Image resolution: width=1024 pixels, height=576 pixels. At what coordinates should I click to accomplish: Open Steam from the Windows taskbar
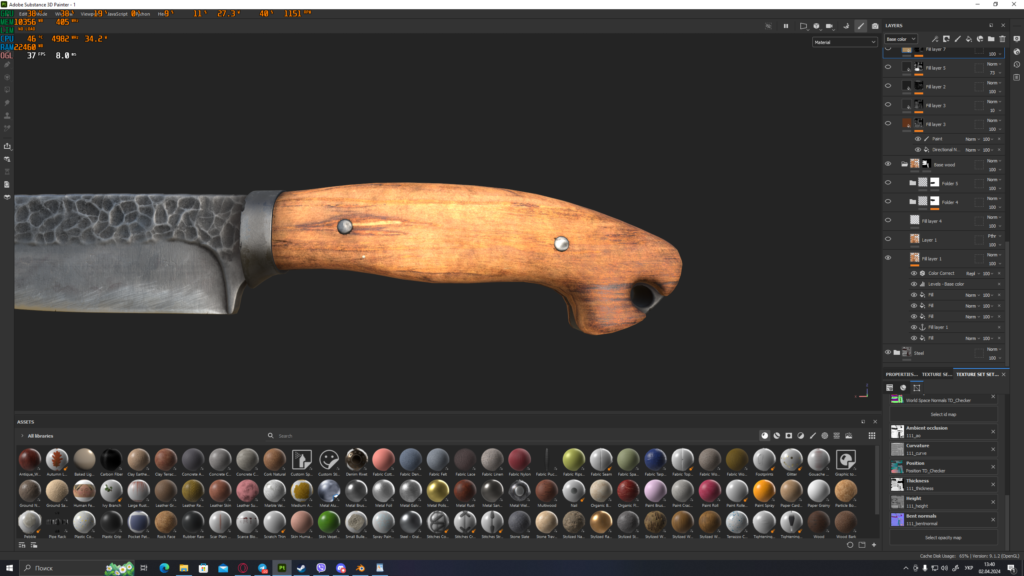(301, 568)
